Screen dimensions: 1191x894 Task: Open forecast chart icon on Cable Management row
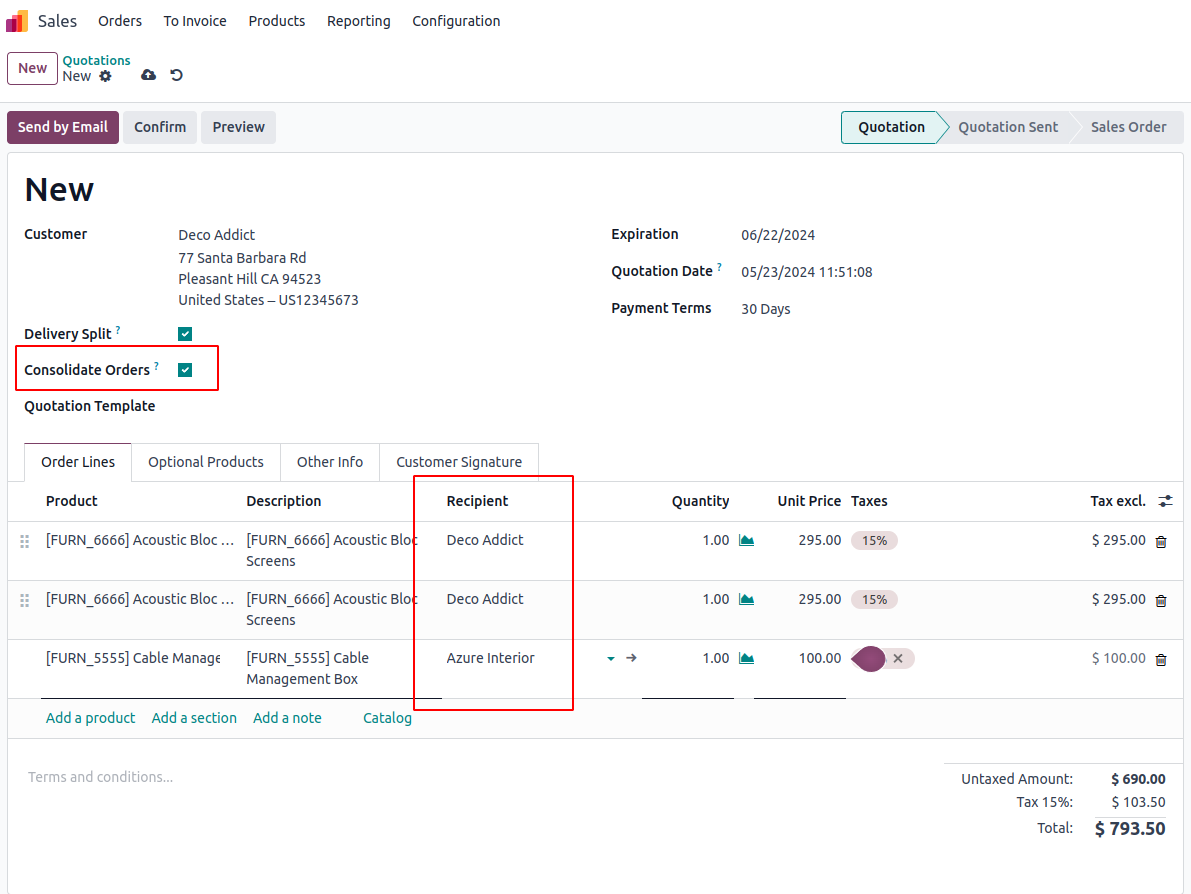(x=746, y=658)
